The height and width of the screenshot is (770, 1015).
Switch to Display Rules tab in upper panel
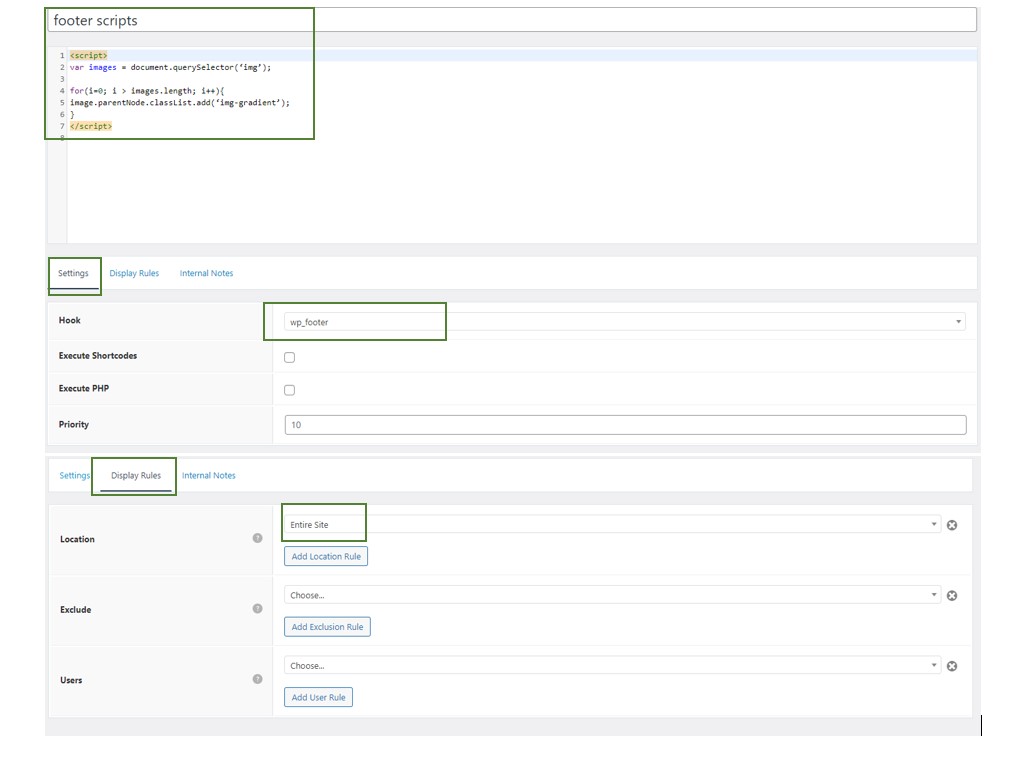[x=134, y=274]
